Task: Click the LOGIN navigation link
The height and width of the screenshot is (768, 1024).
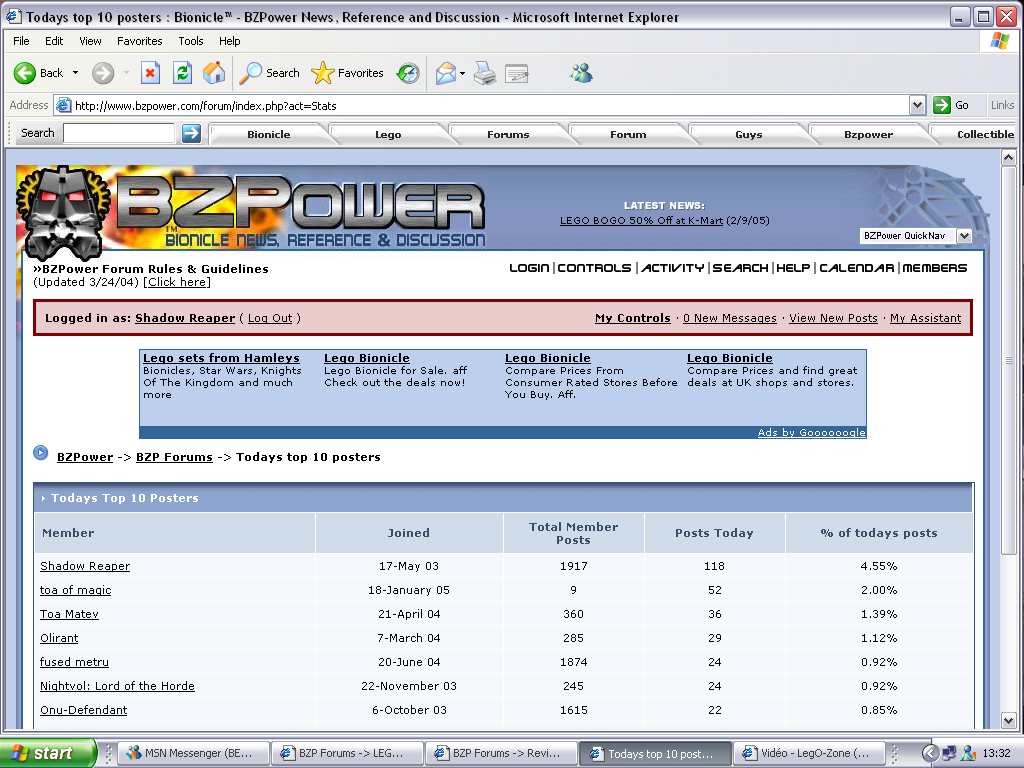Action: point(529,268)
